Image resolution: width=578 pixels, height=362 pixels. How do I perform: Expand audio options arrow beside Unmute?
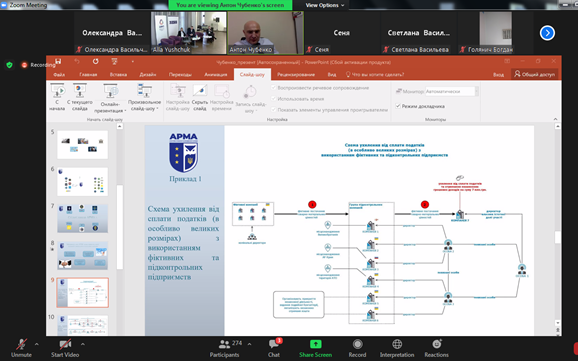pyautogui.click(x=36, y=344)
